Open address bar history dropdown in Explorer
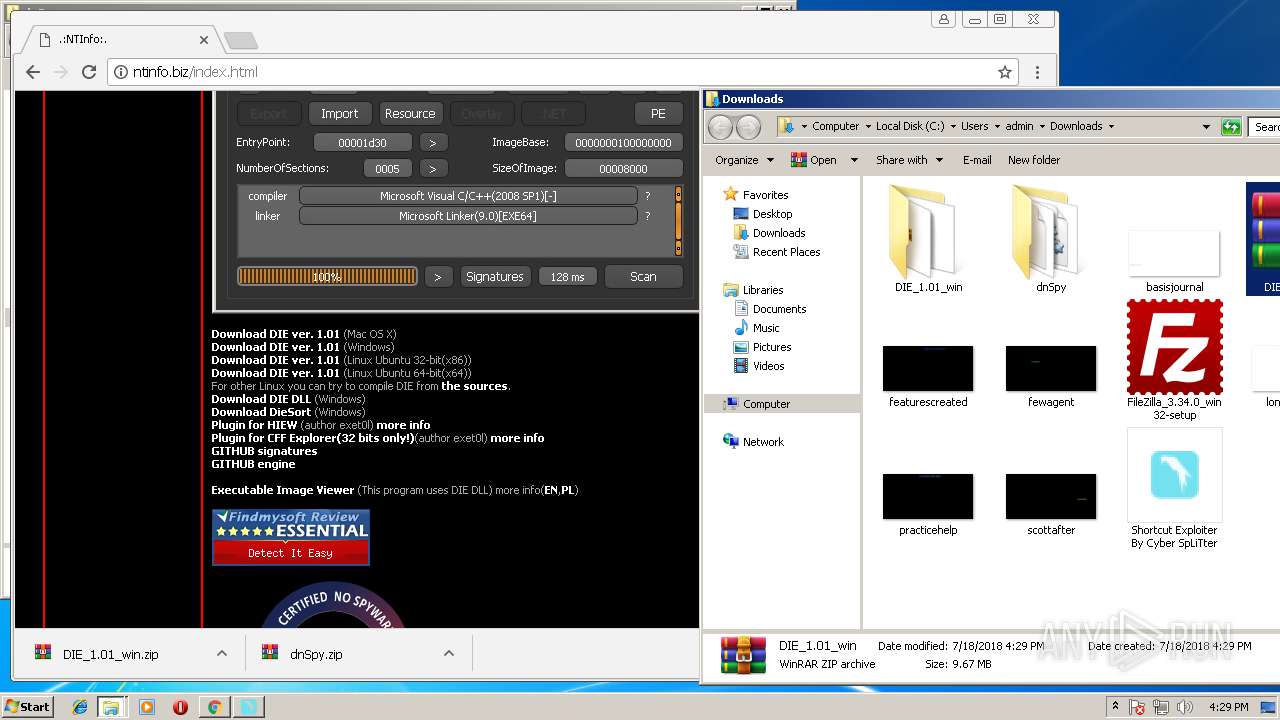 tap(1206, 127)
